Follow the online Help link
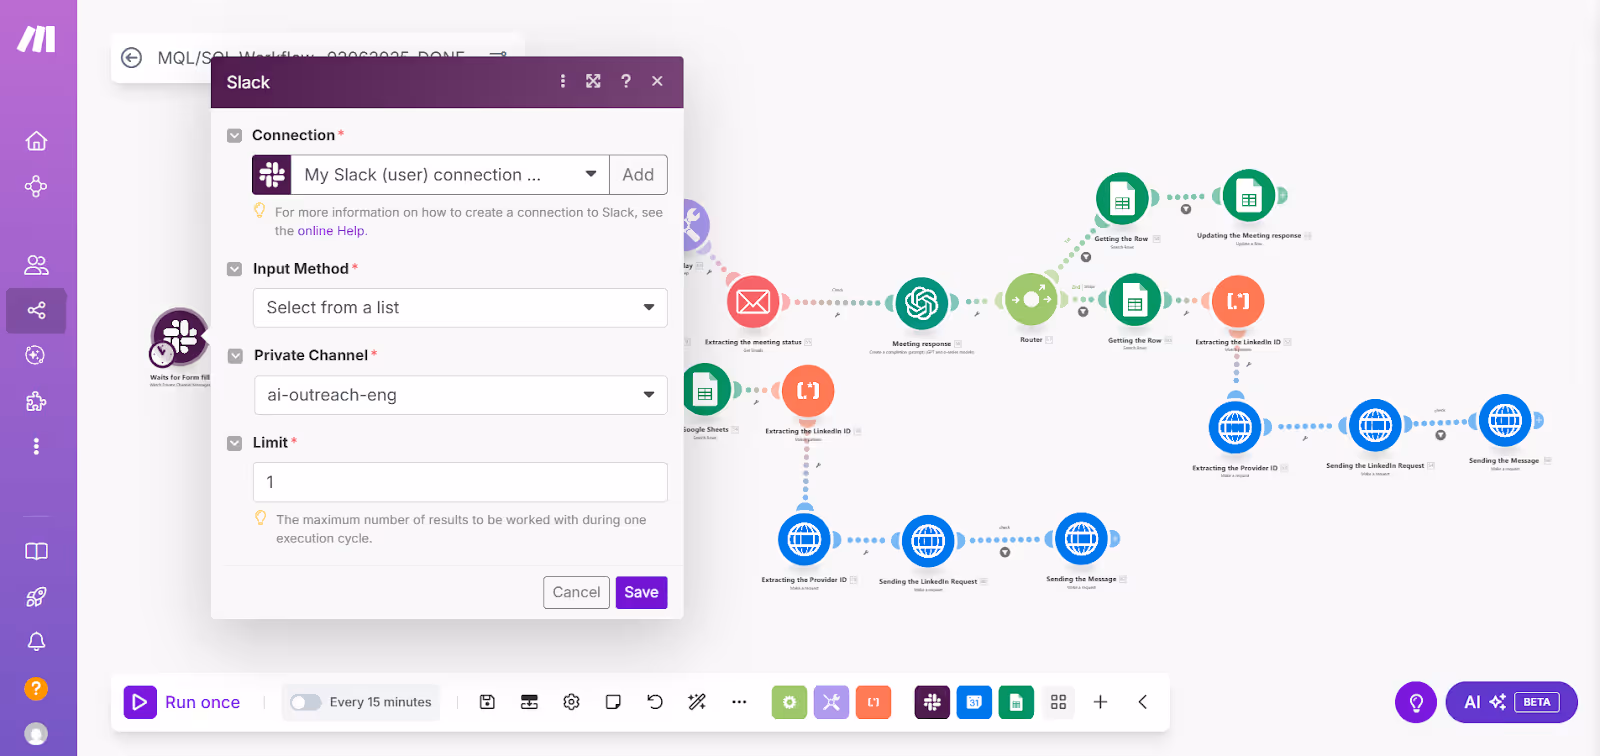The image size is (1600, 756). [331, 231]
